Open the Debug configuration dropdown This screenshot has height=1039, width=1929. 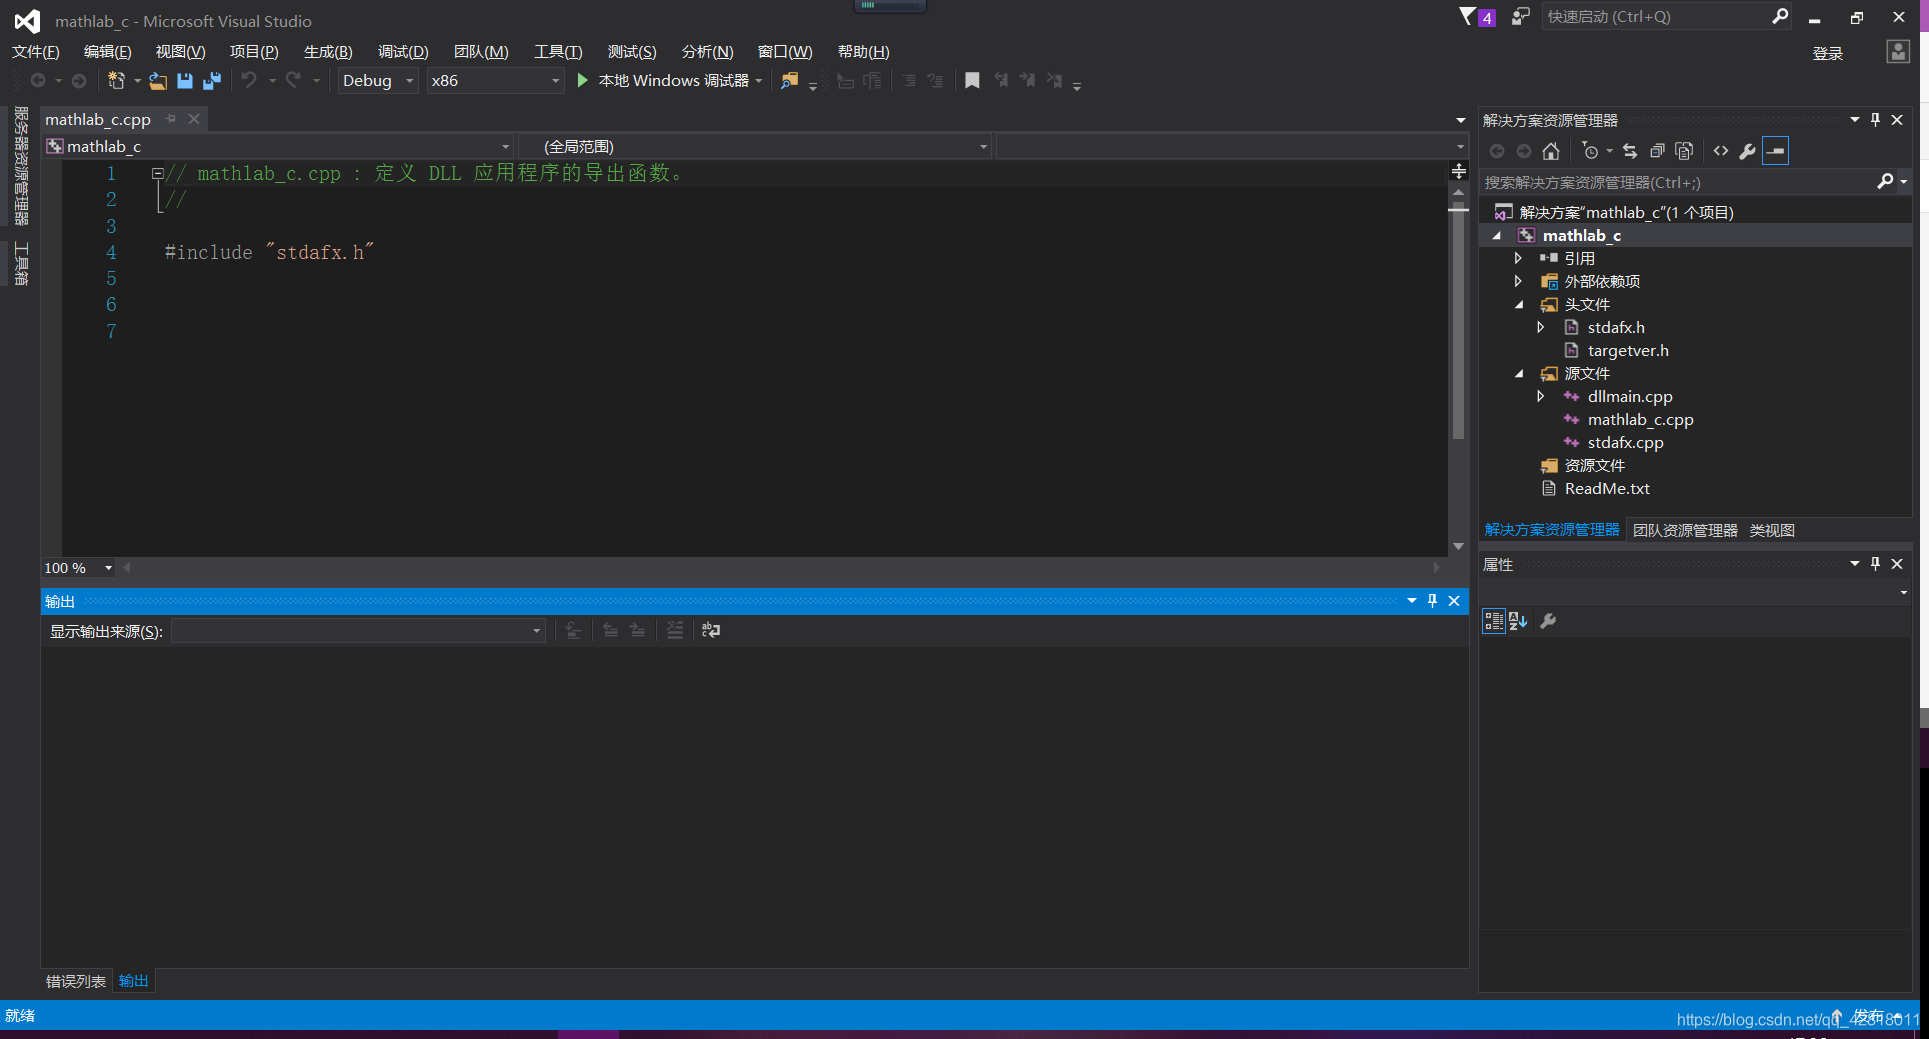[x=377, y=80]
